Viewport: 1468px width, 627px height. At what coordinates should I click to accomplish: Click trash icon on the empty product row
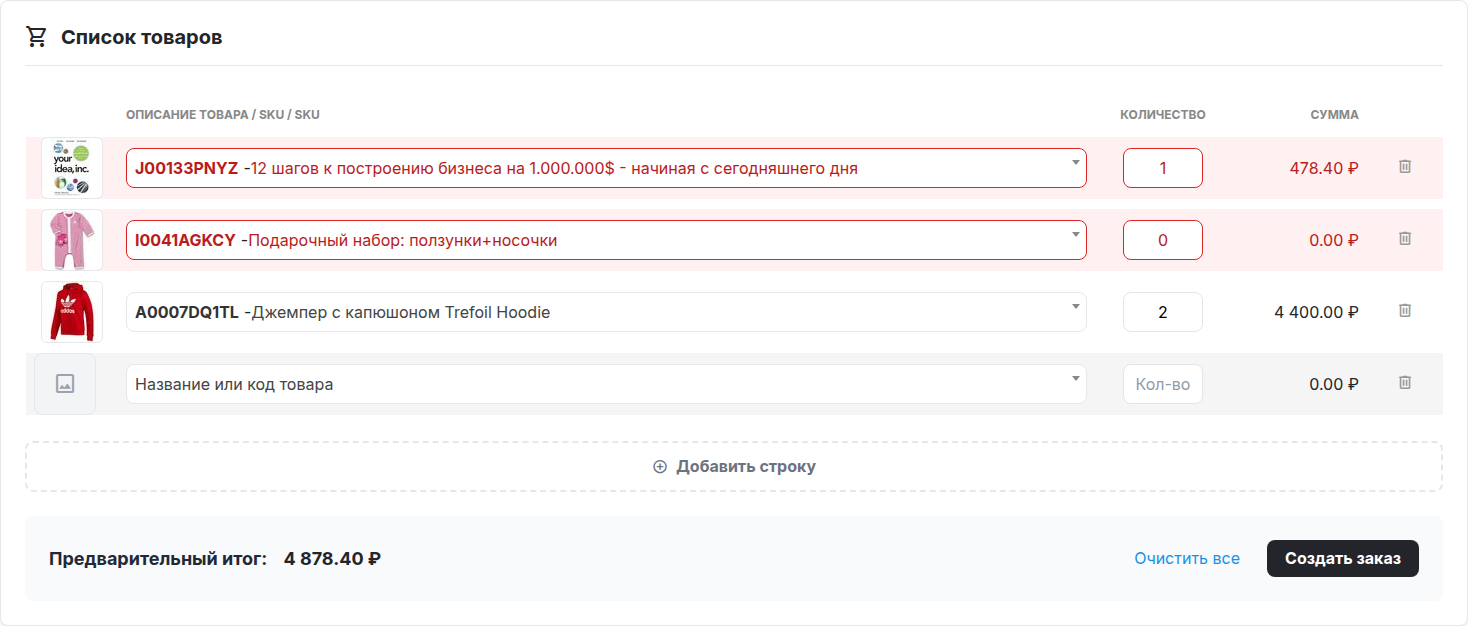tap(1404, 383)
